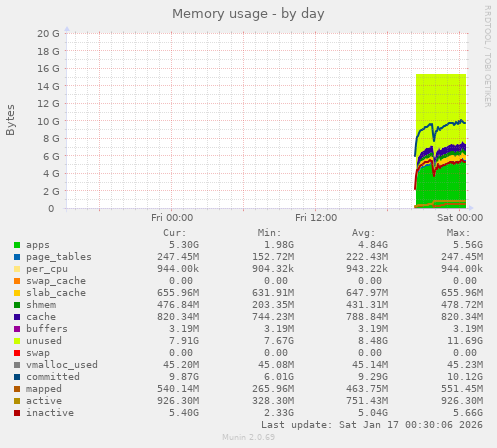The image size is (497, 448).
Task: Click the page_tables blue legend swatch
Action: [x=17, y=257]
